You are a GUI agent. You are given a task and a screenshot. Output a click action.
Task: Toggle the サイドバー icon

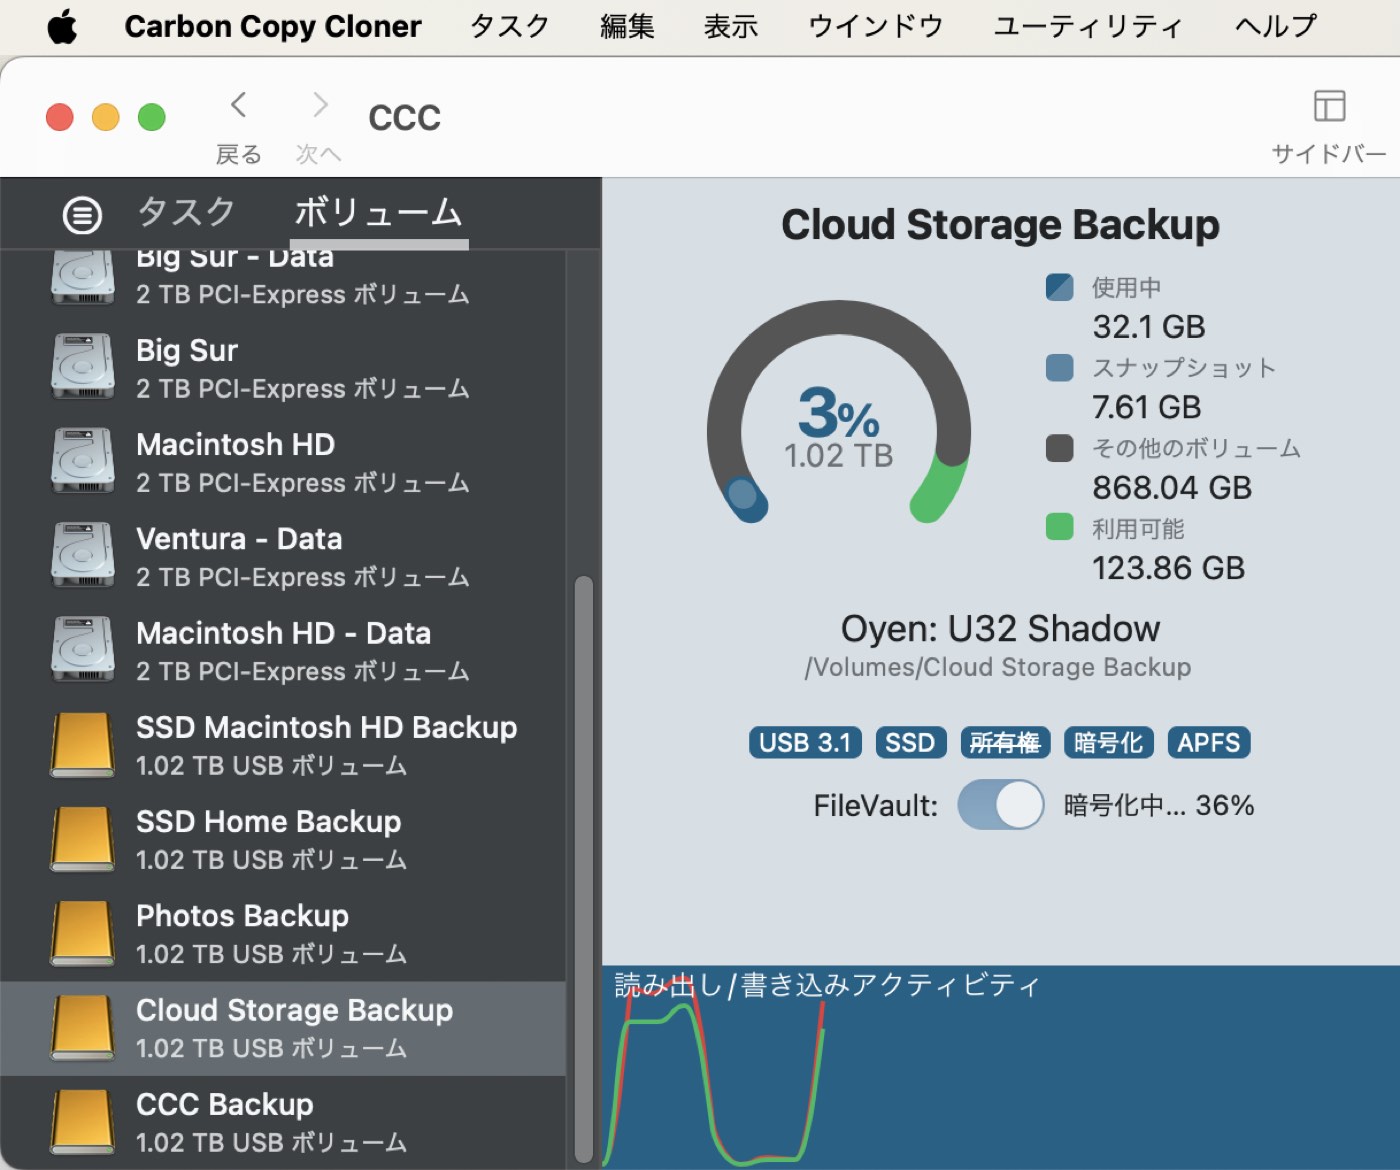click(1329, 105)
